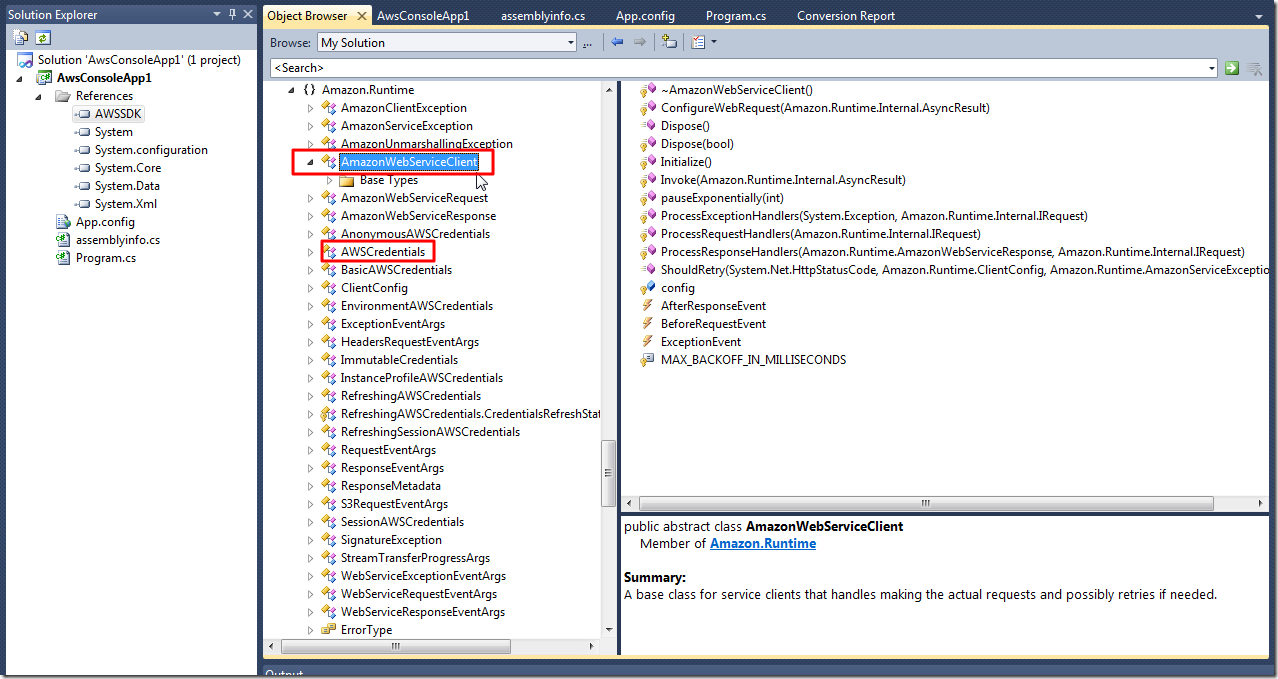Screen dimensions: 1278x679
Task: Select assemblyinfo.cs in Solution Explorer
Action: point(118,240)
